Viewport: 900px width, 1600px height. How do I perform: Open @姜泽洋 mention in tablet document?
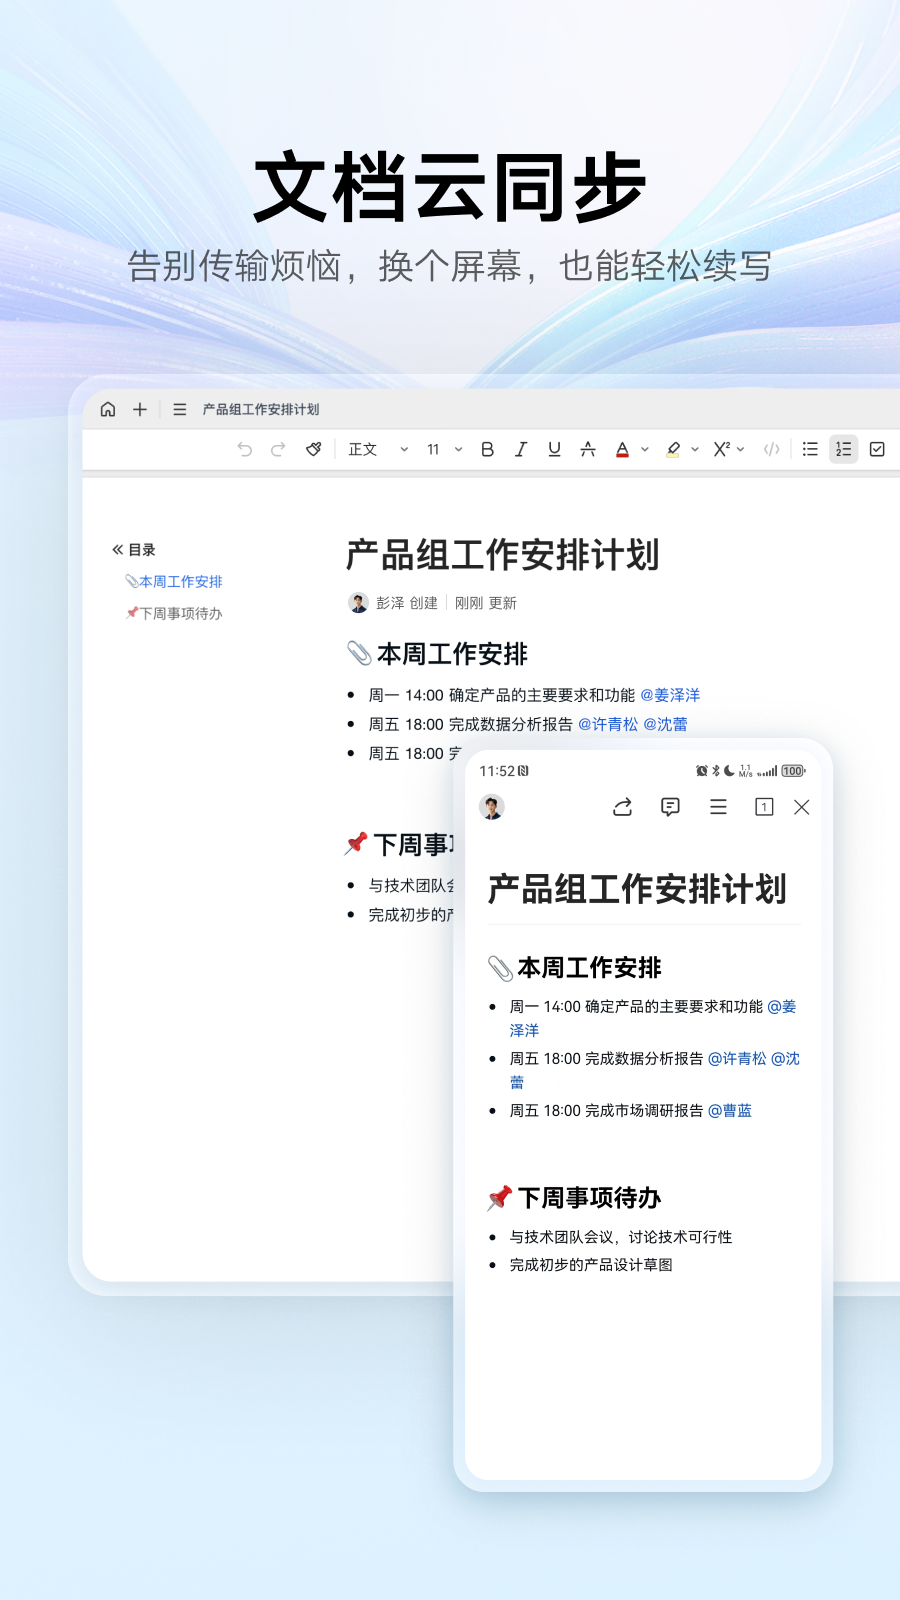[670, 695]
